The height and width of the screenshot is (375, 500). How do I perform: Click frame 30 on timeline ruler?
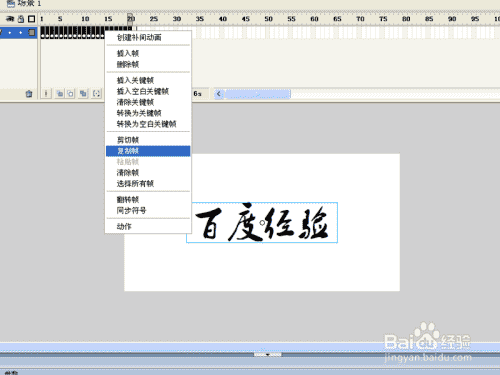pyautogui.click(x=177, y=19)
